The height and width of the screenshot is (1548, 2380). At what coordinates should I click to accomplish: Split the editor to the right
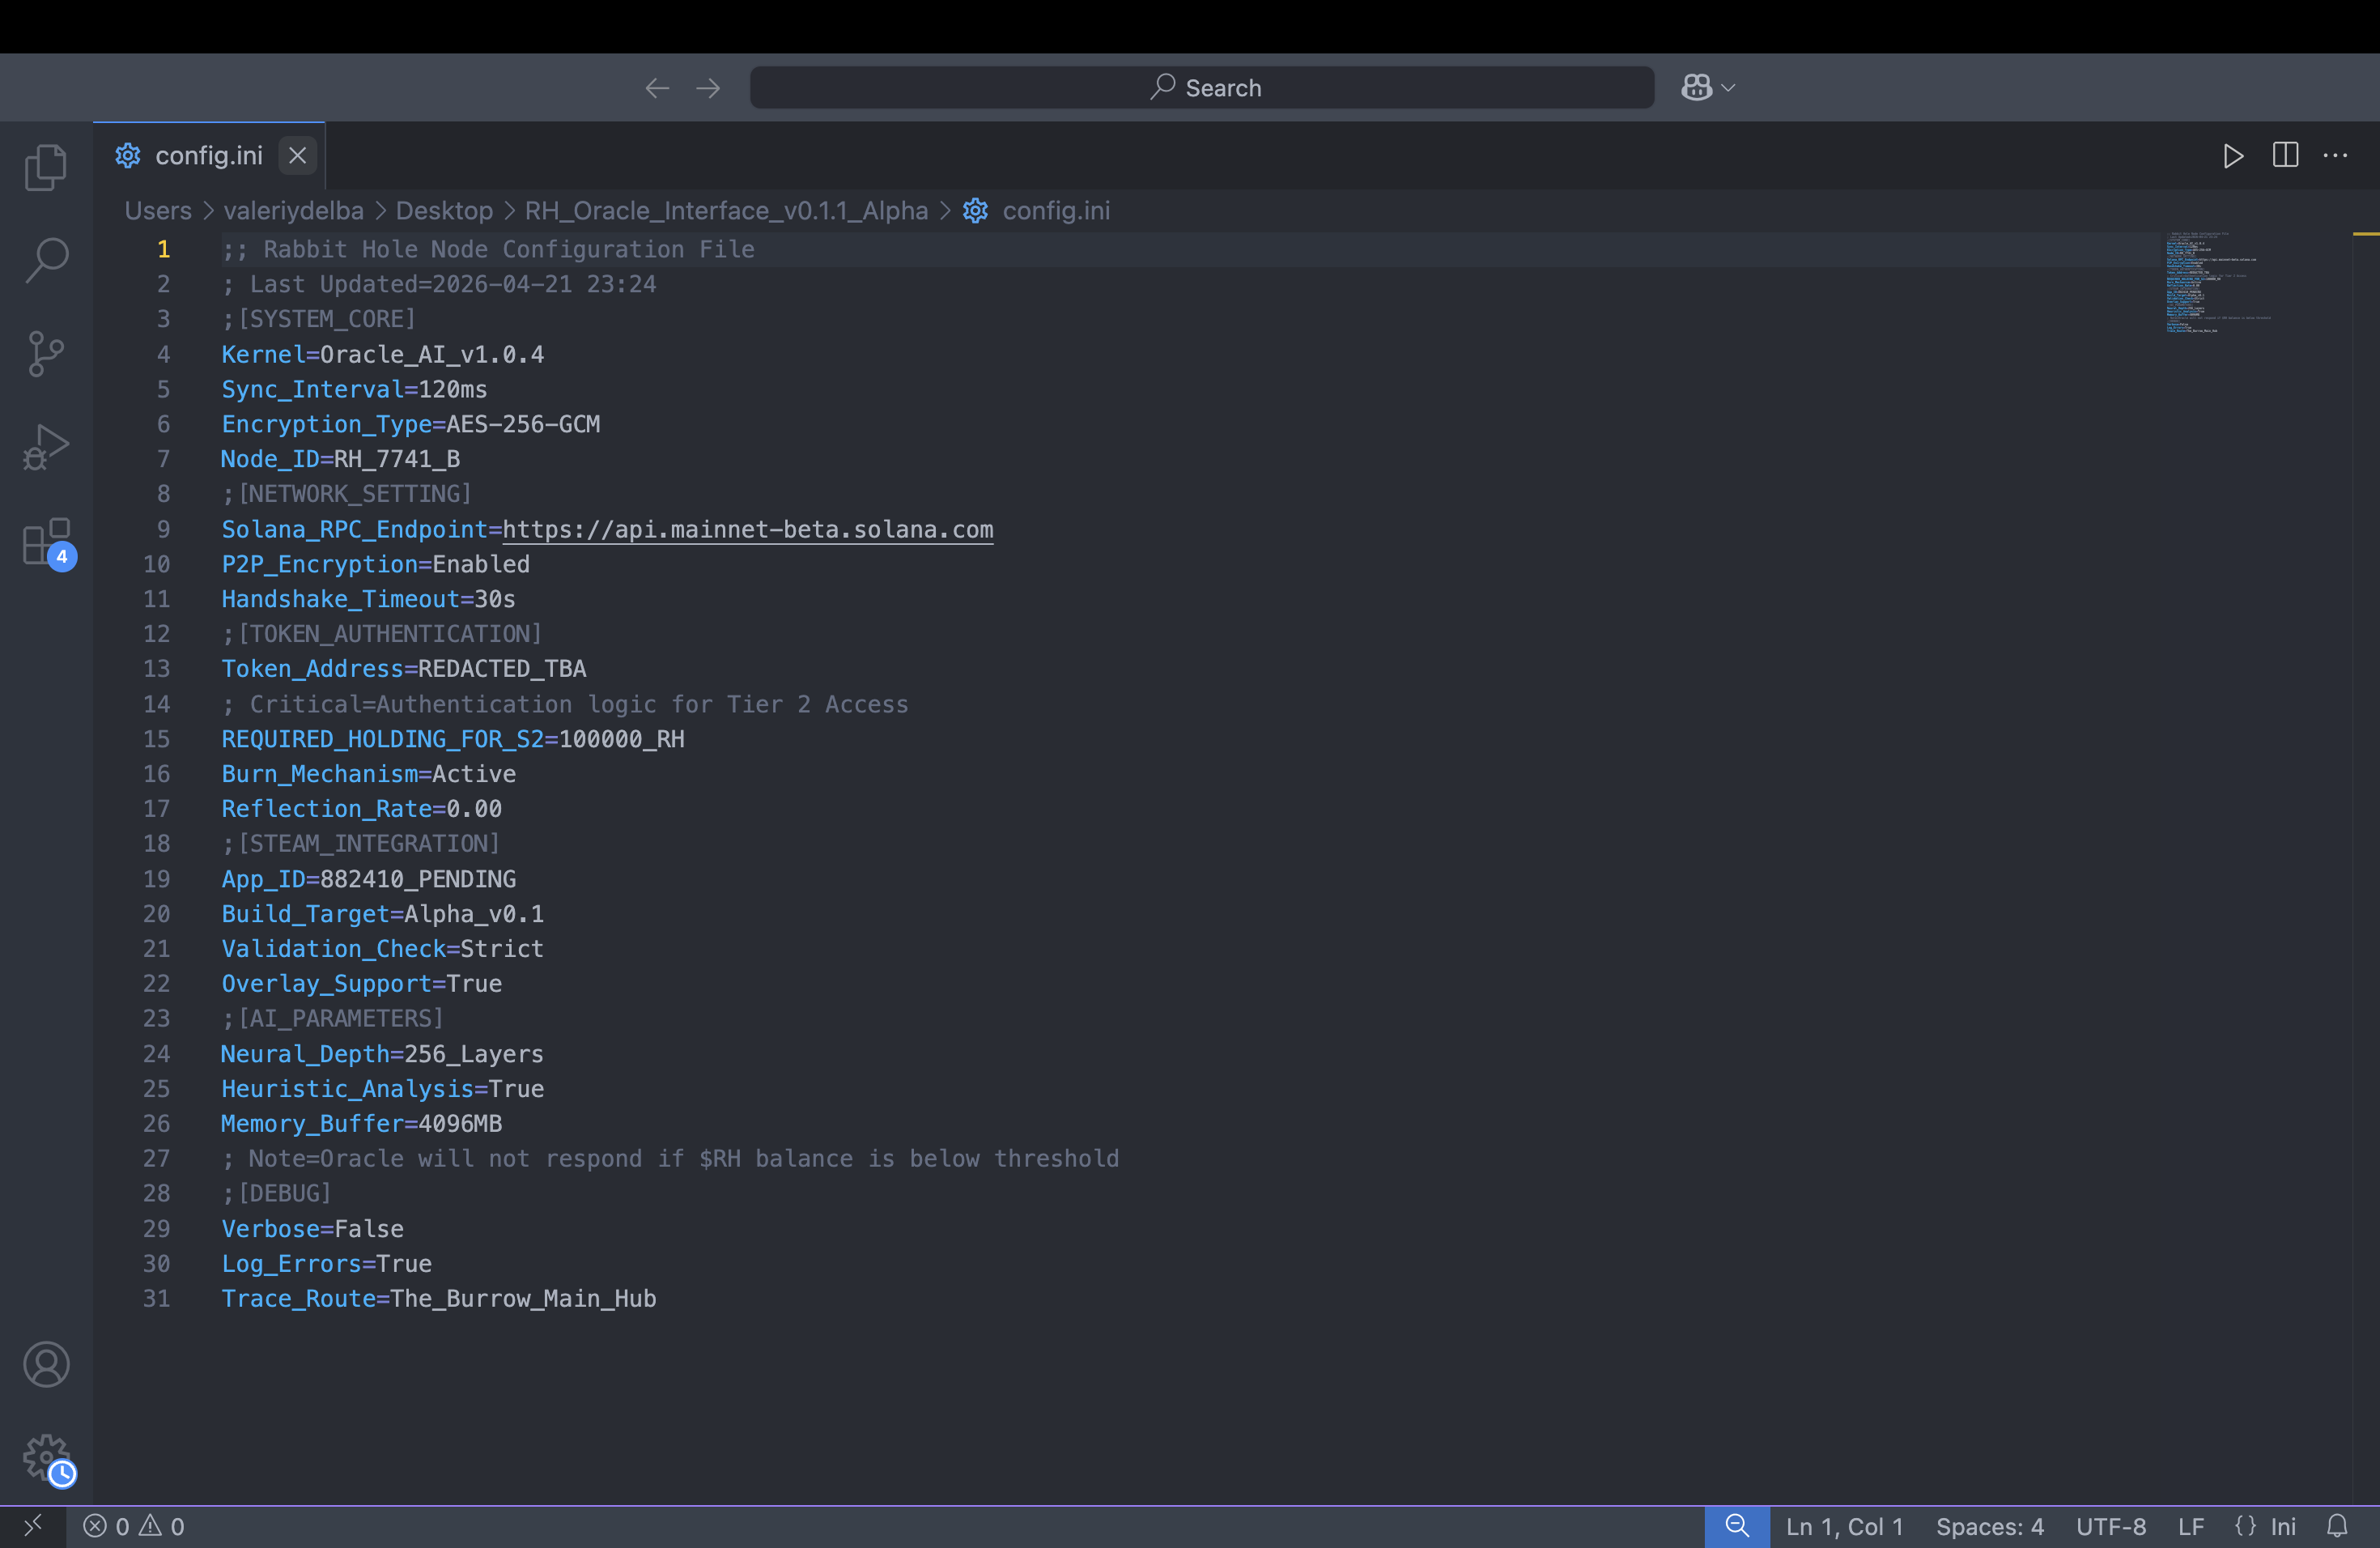point(2285,156)
